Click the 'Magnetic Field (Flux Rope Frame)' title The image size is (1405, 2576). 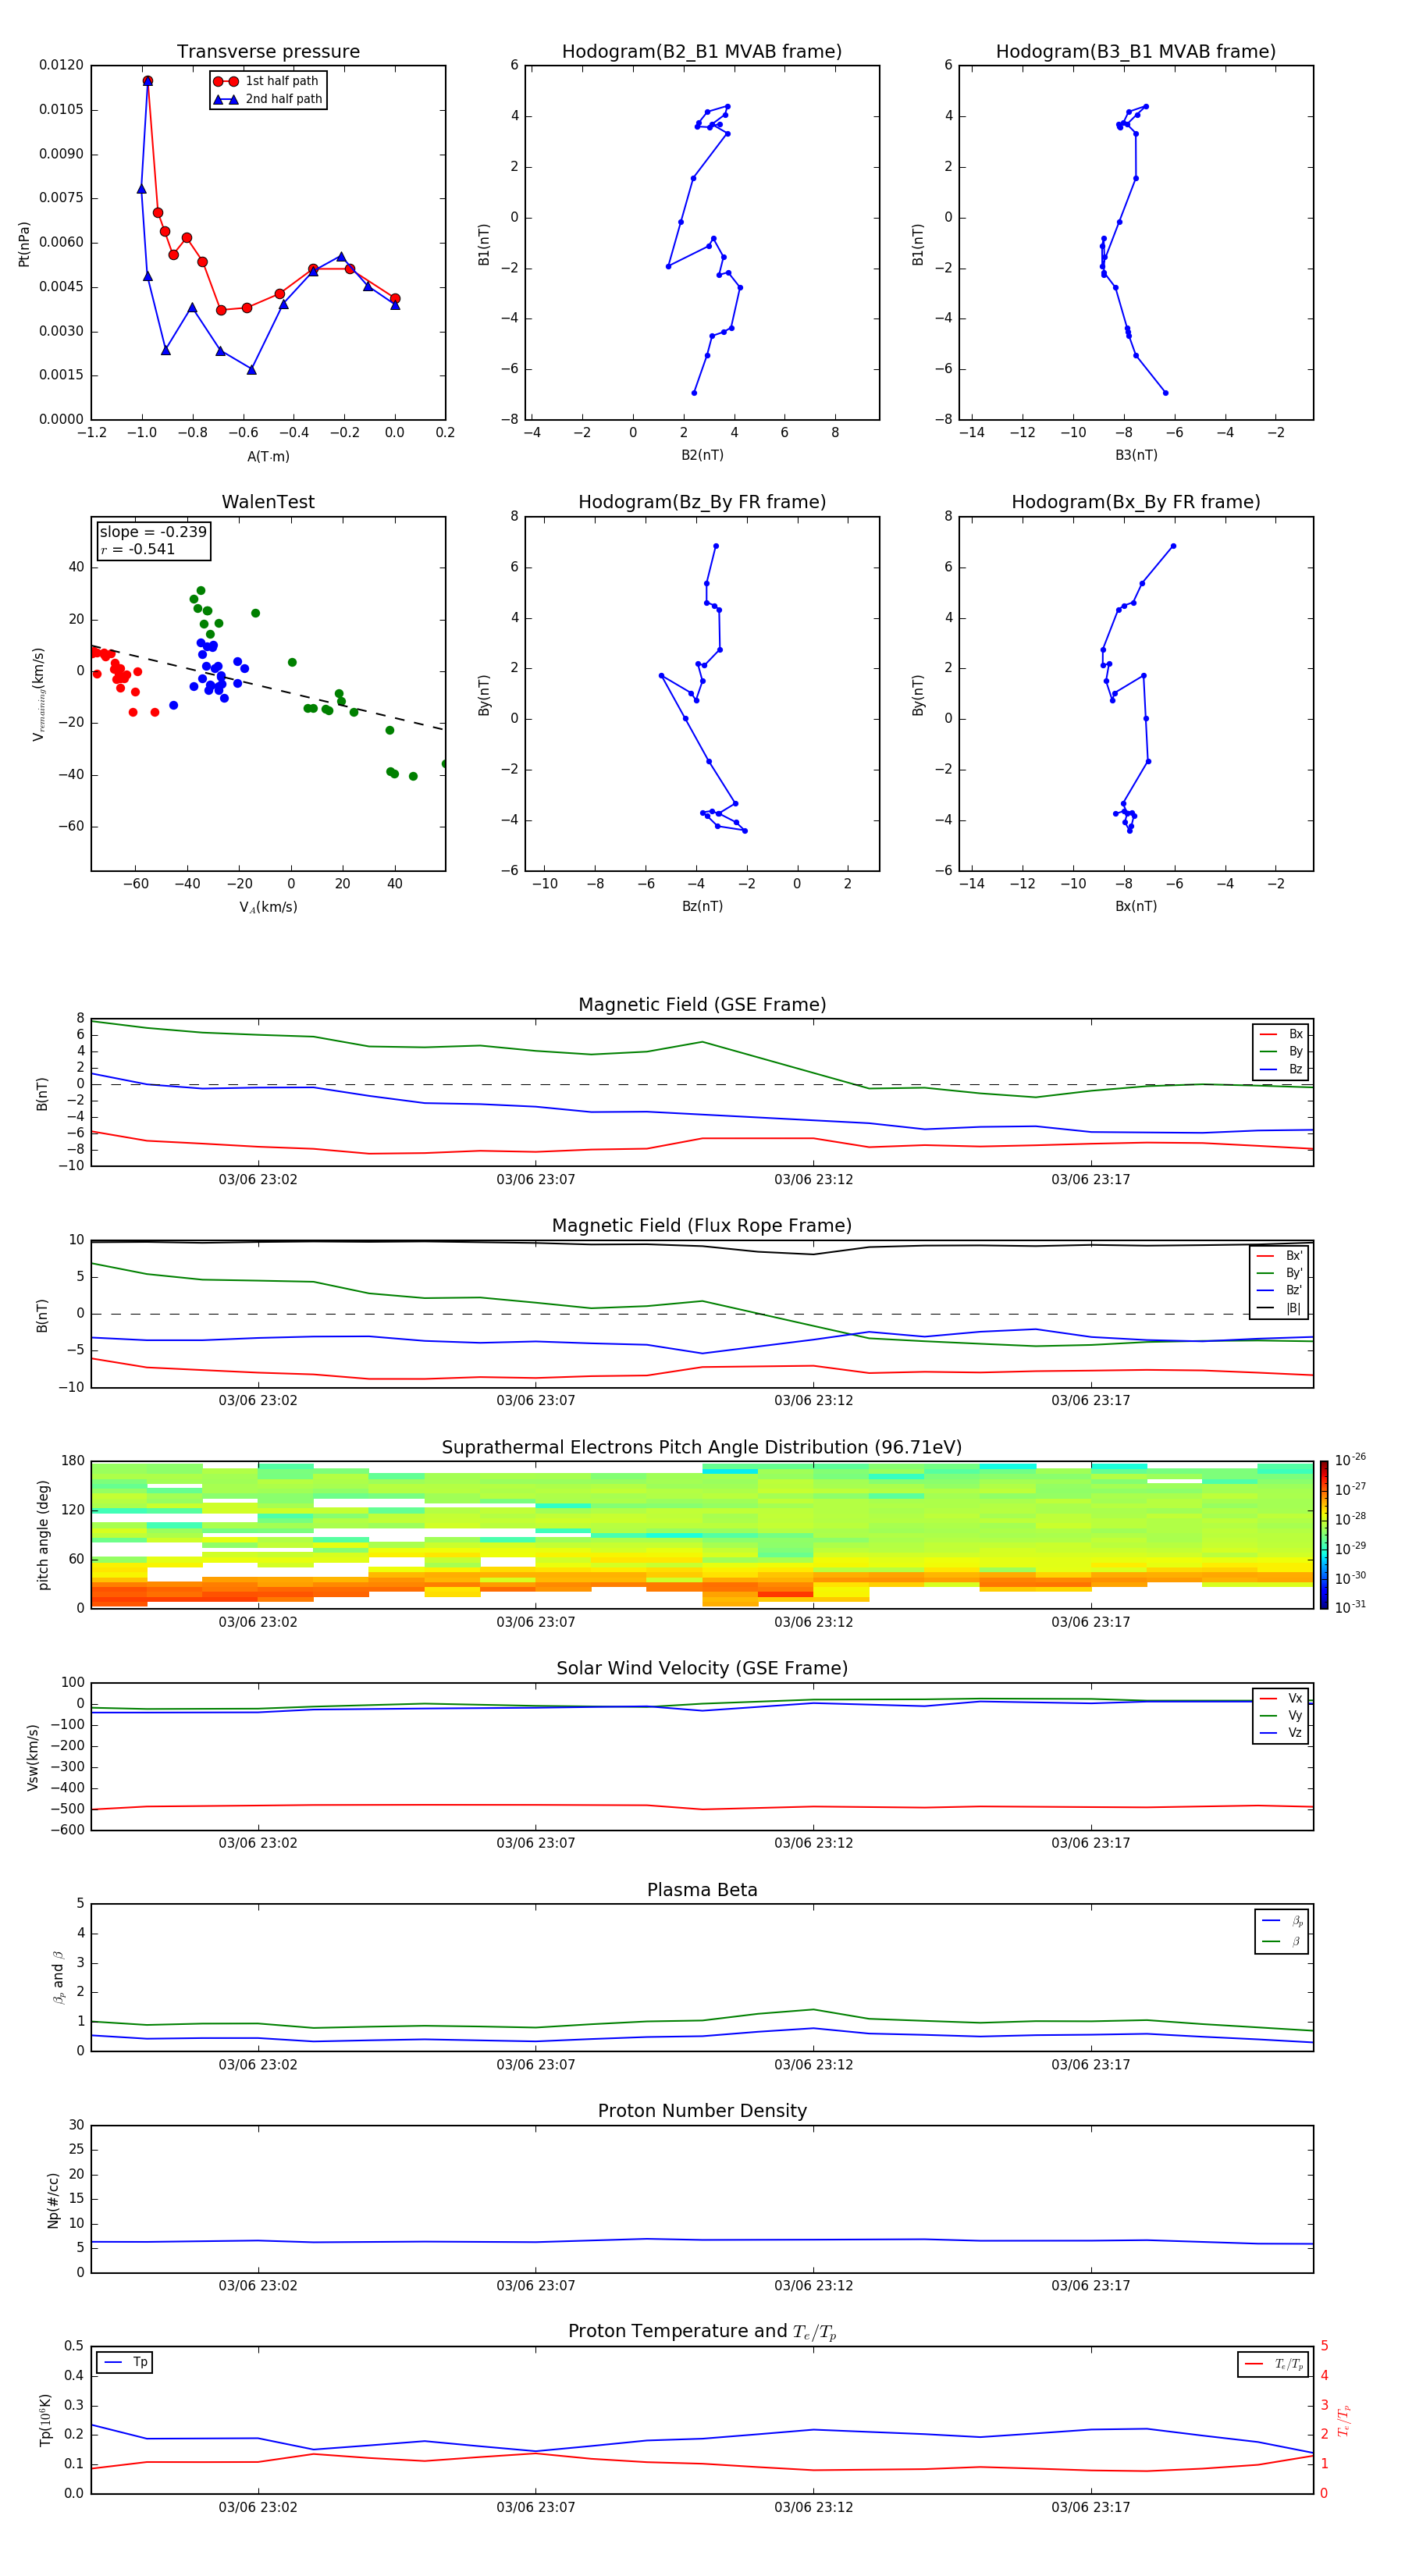702,1226
